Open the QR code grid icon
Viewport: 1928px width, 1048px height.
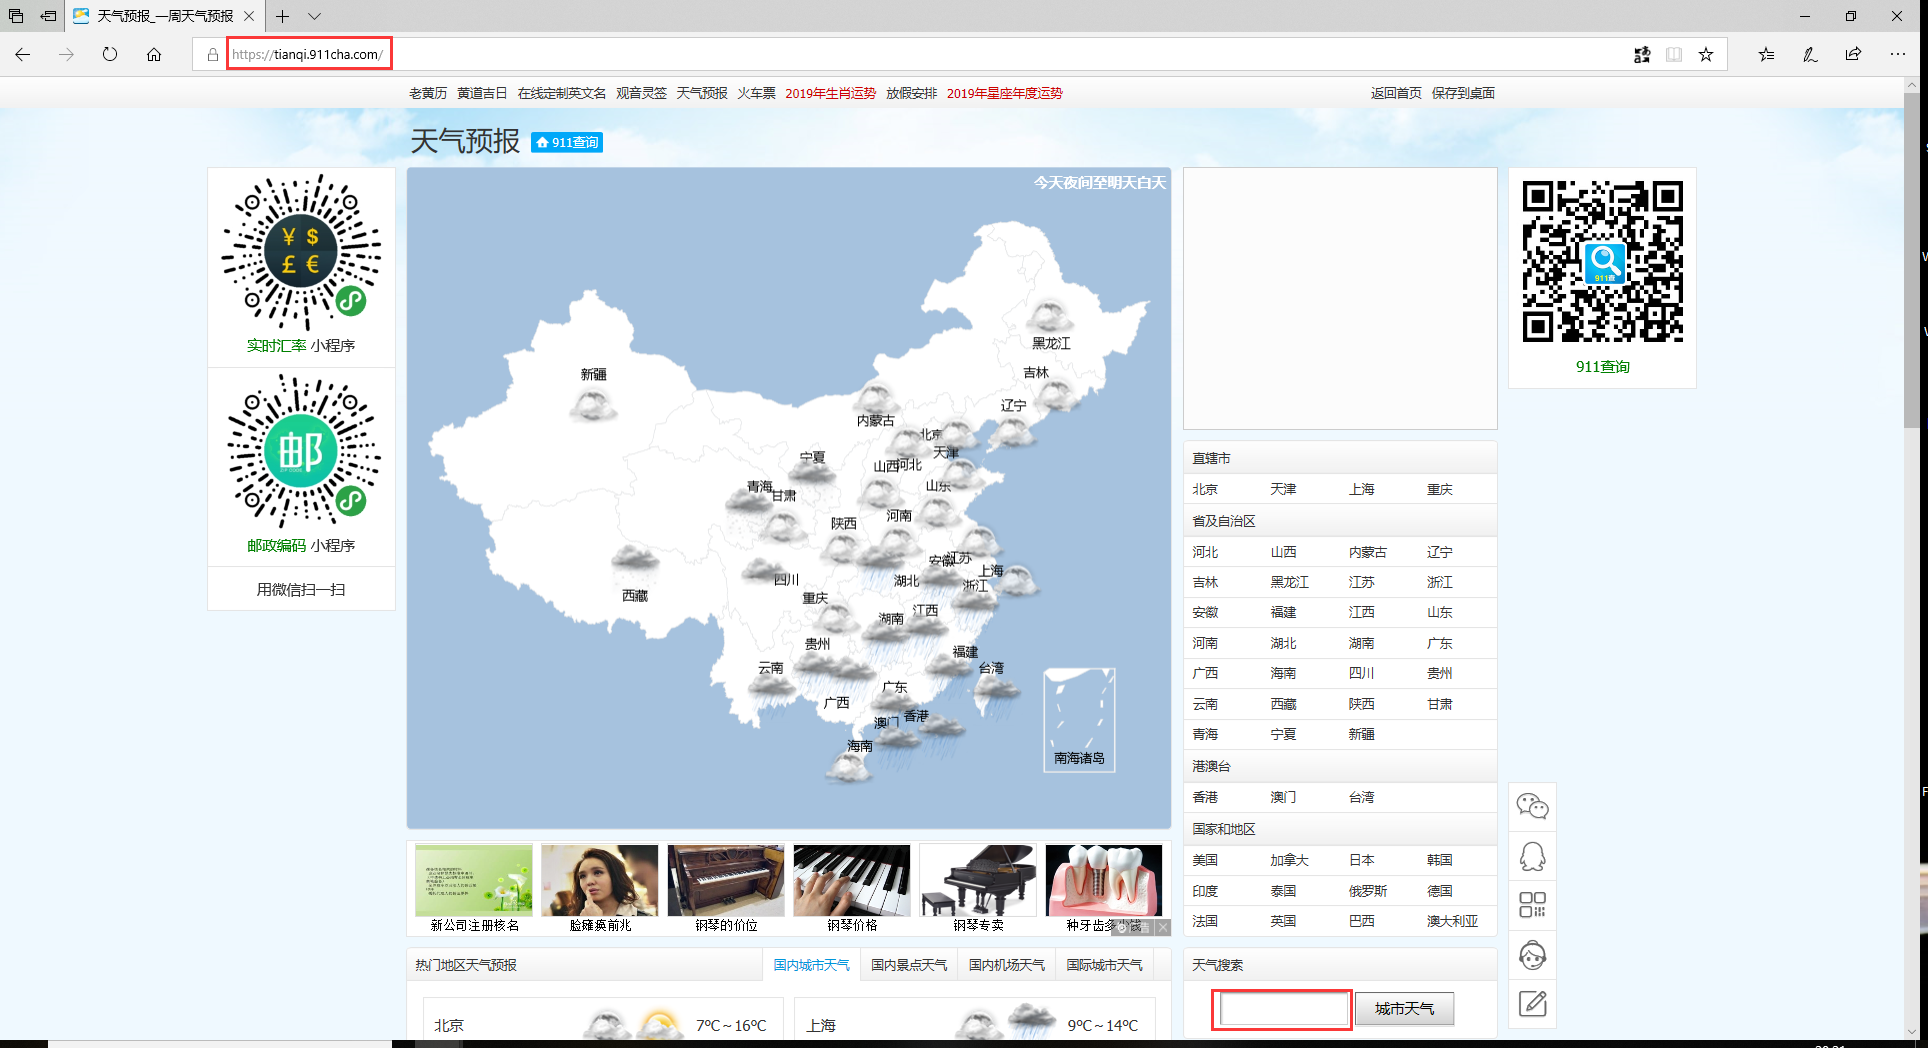coord(1532,906)
